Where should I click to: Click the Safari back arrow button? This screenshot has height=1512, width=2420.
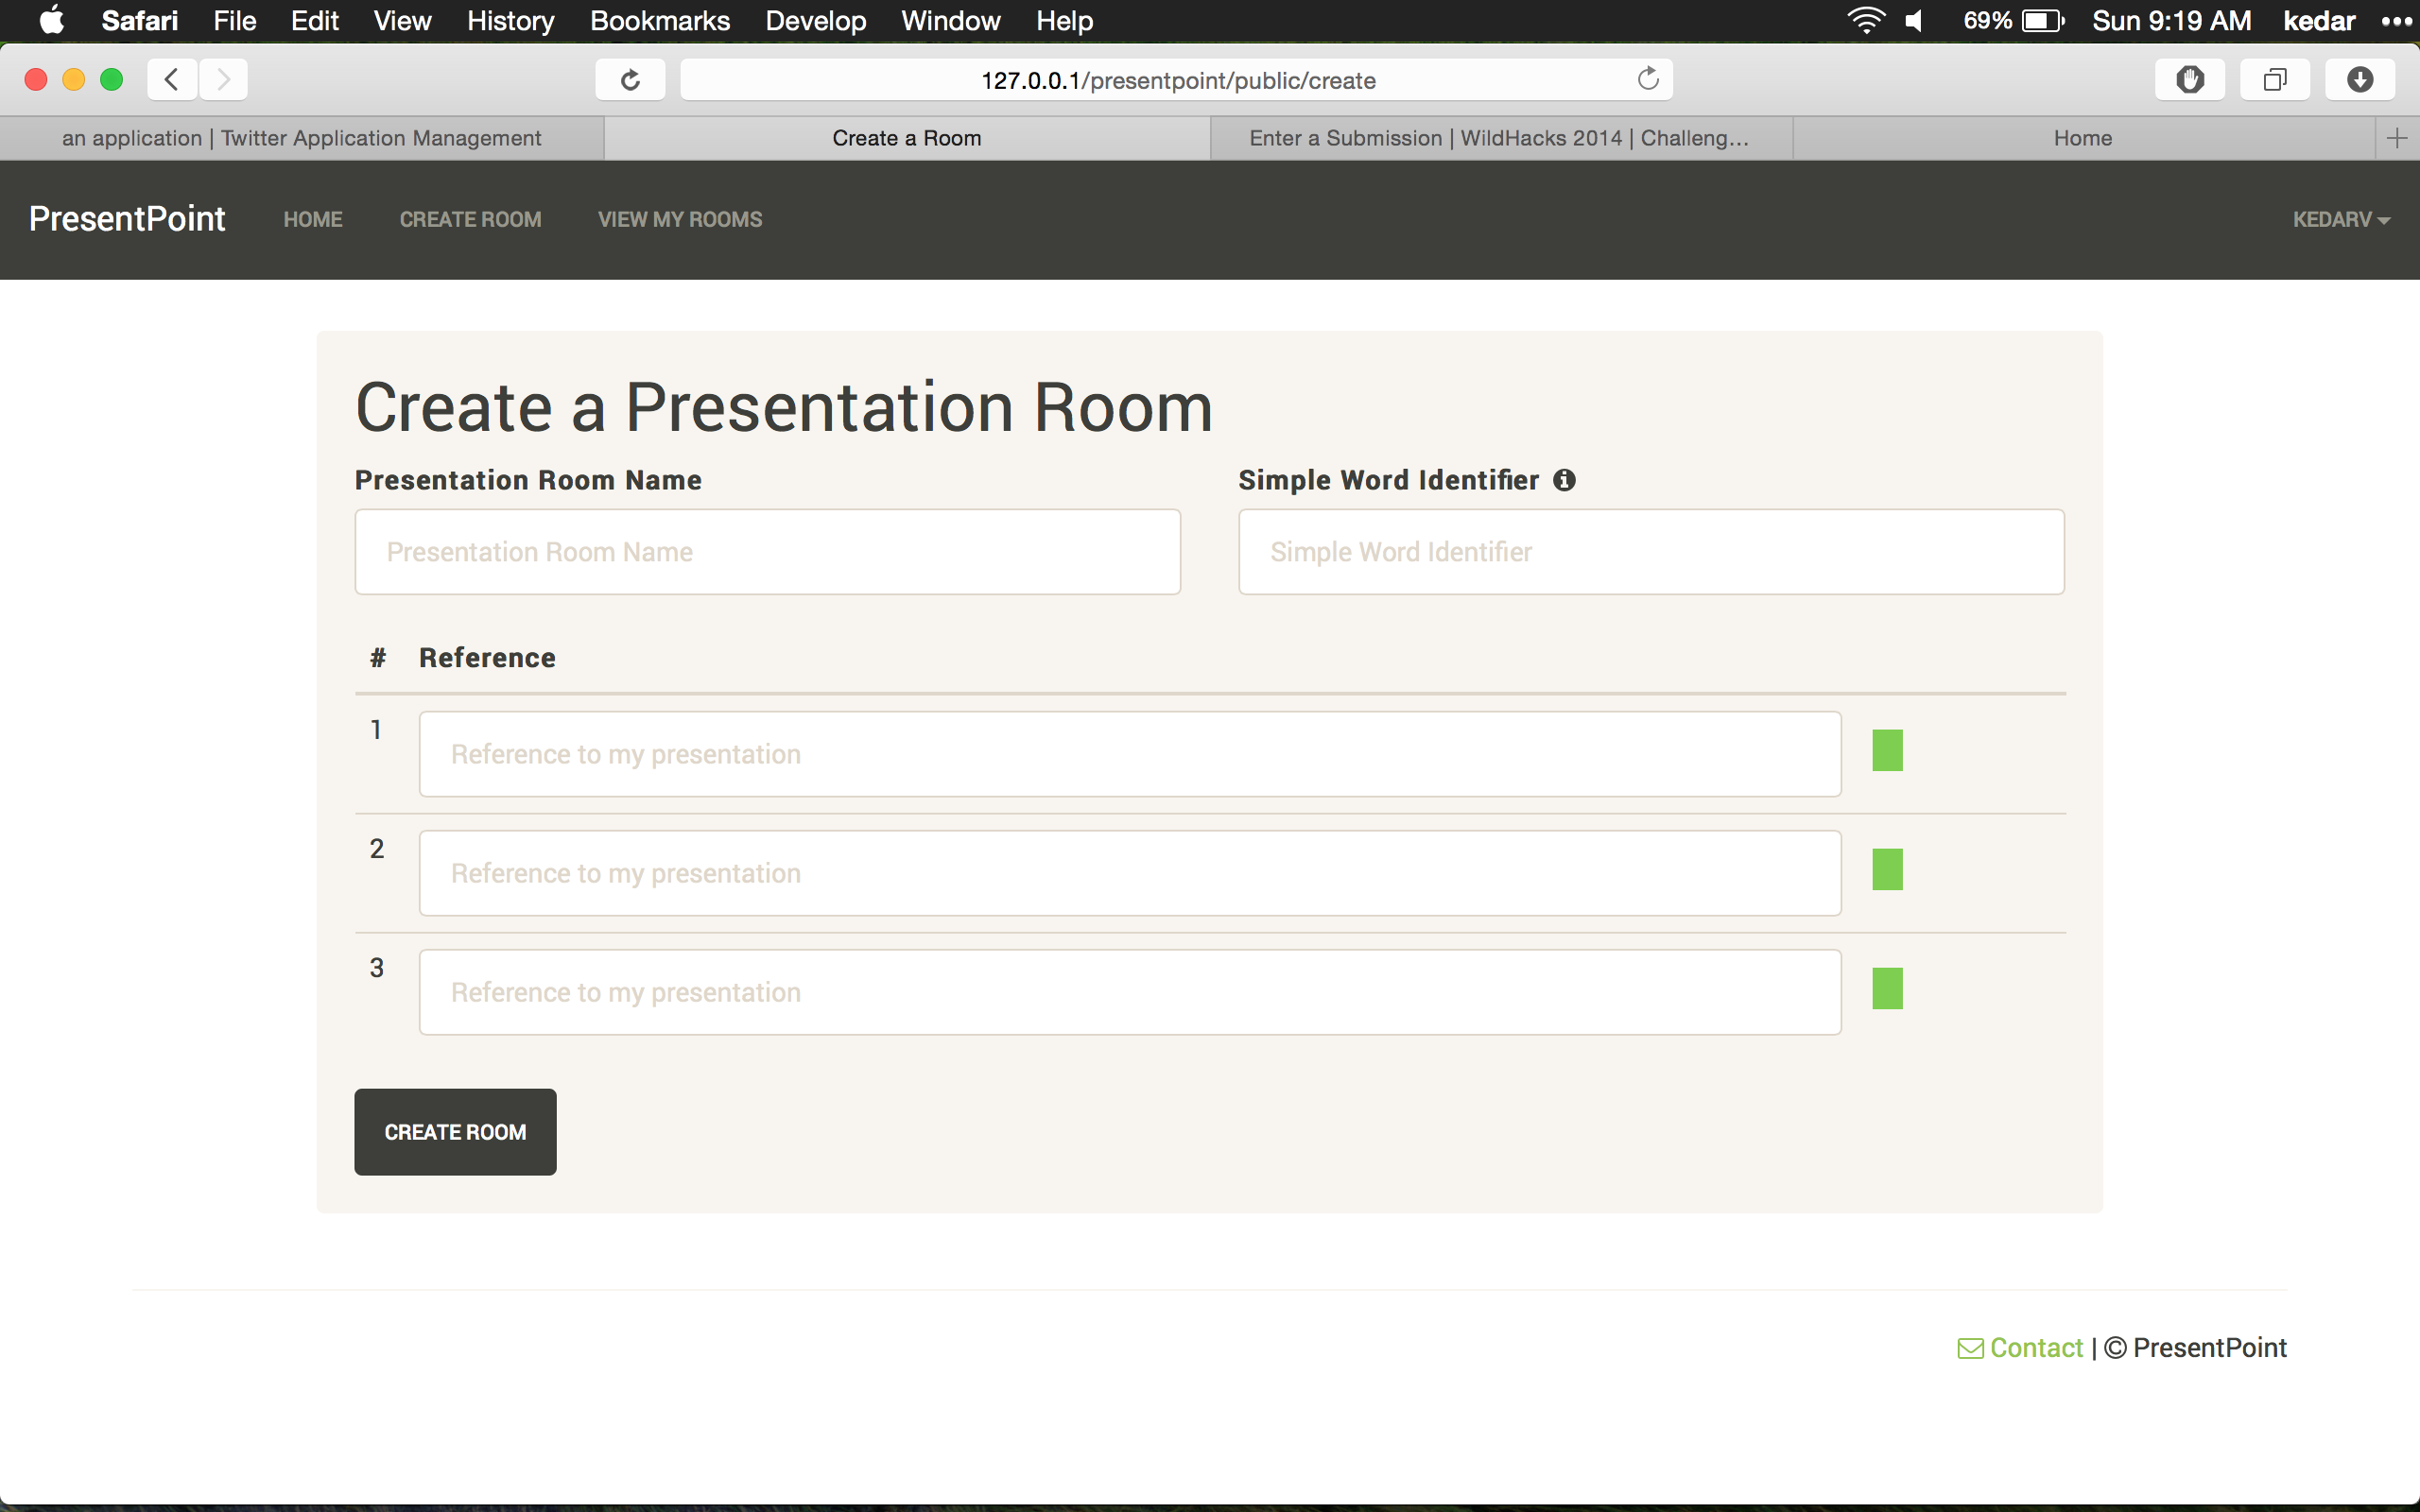(x=172, y=79)
